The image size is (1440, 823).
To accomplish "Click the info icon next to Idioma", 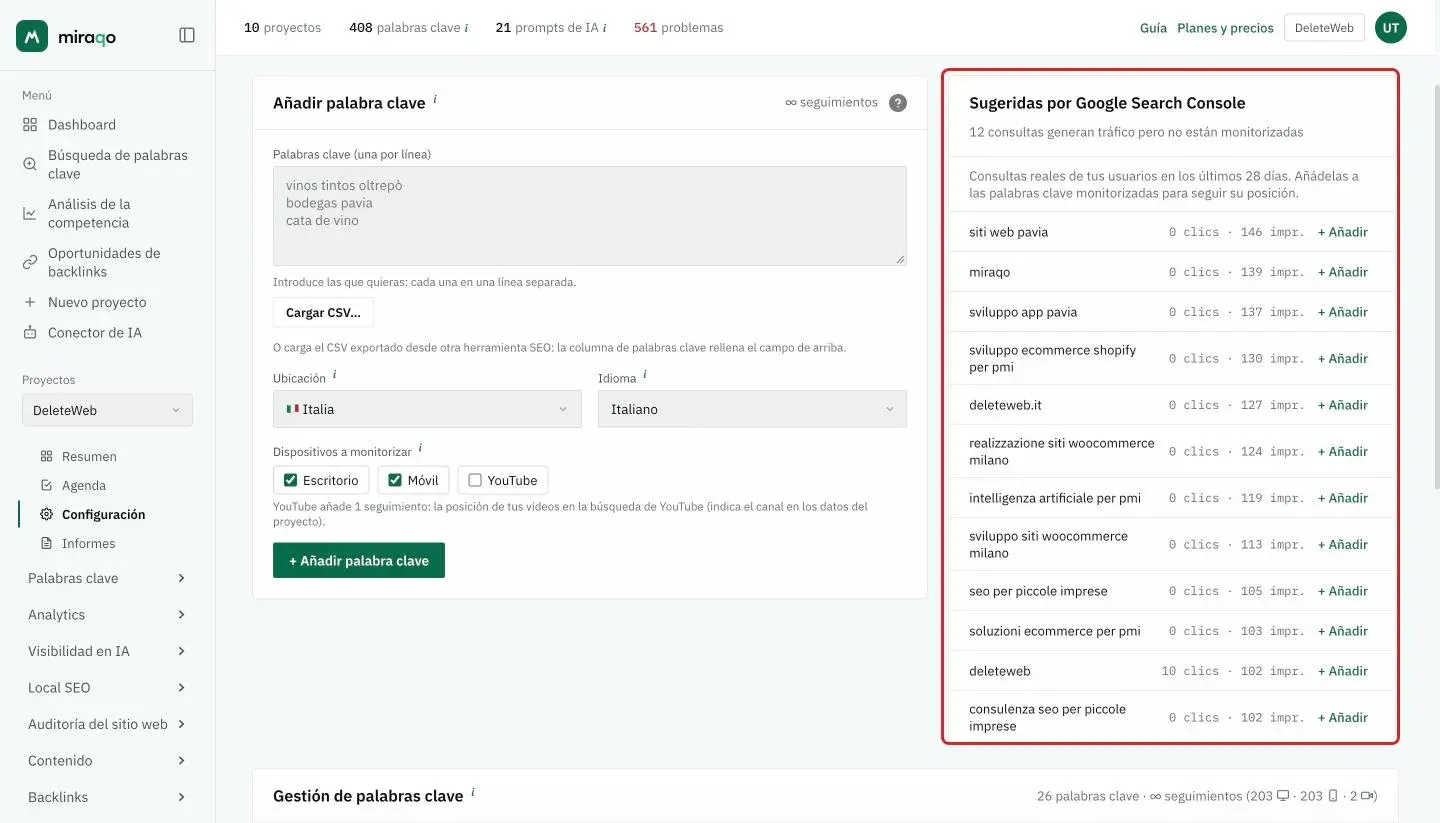I will coord(645,375).
